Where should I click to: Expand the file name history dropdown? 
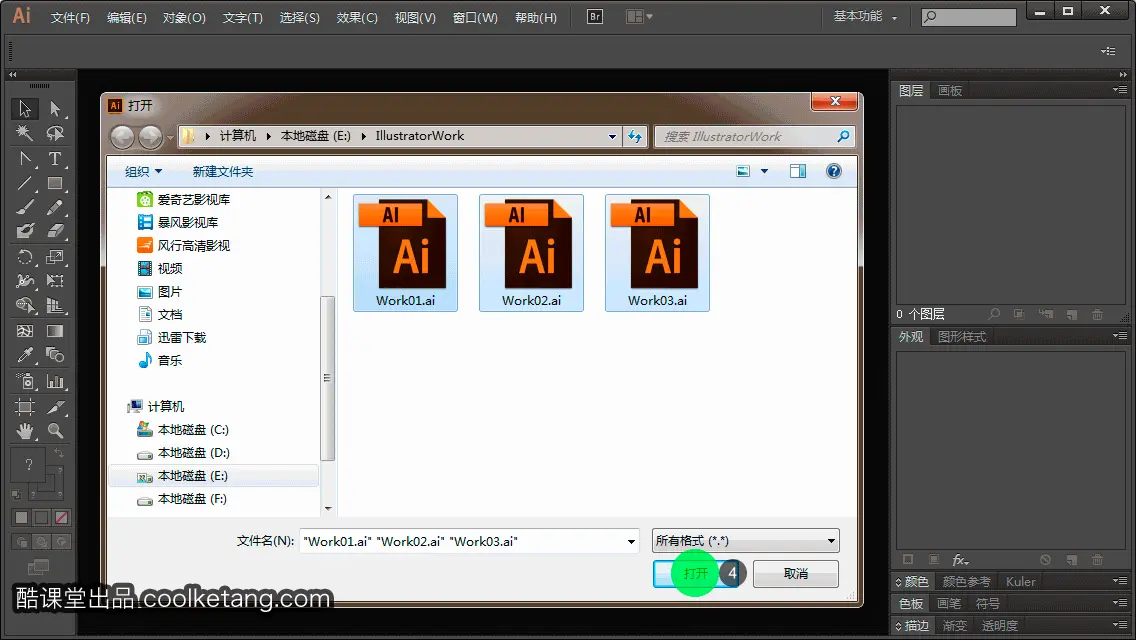pos(631,541)
